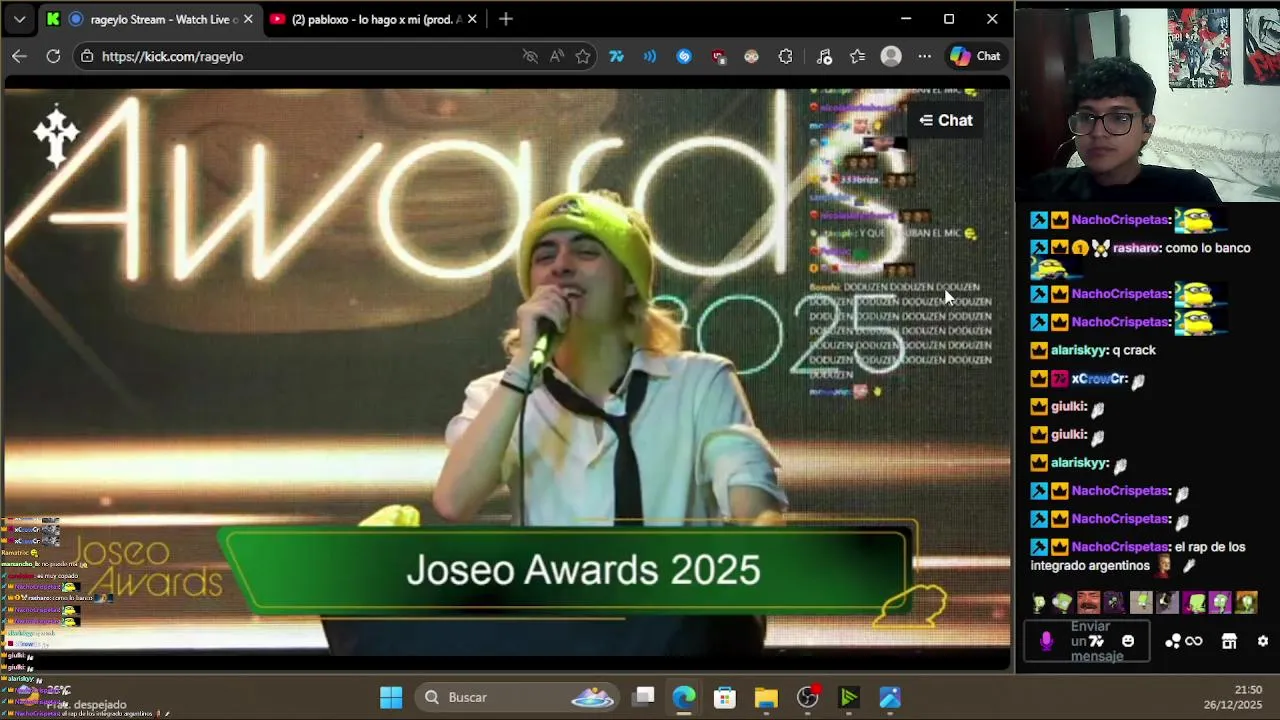Open chat settings gear

click(1263, 641)
